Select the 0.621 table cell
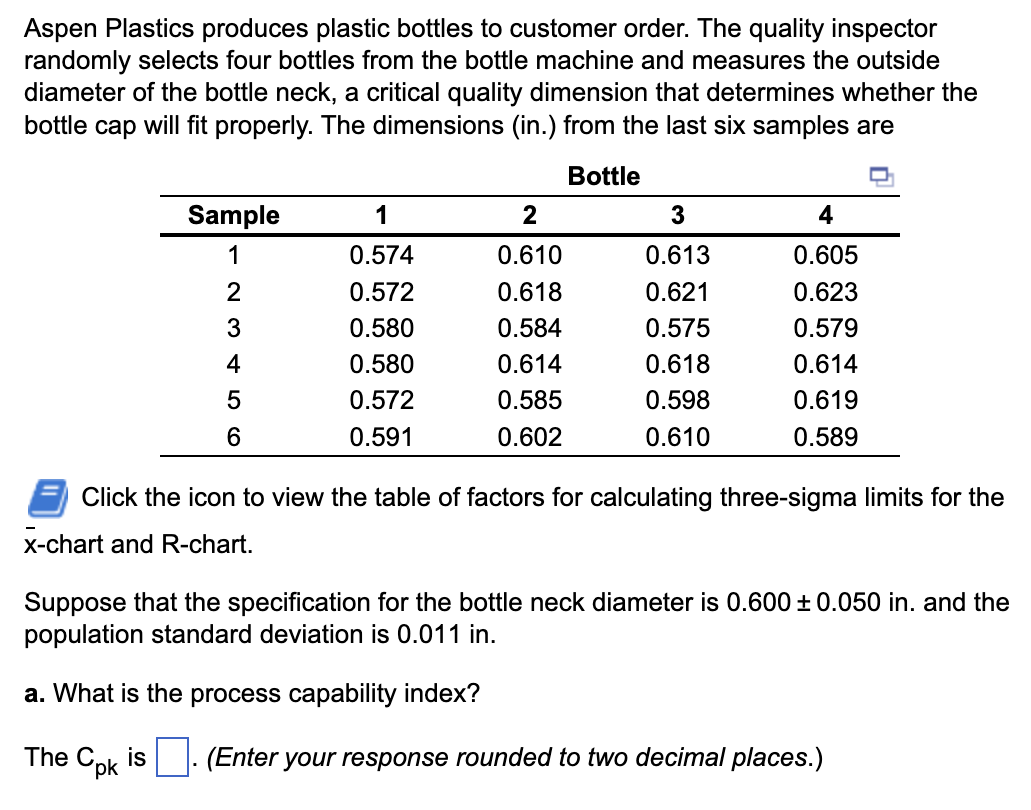 (677, 292)
